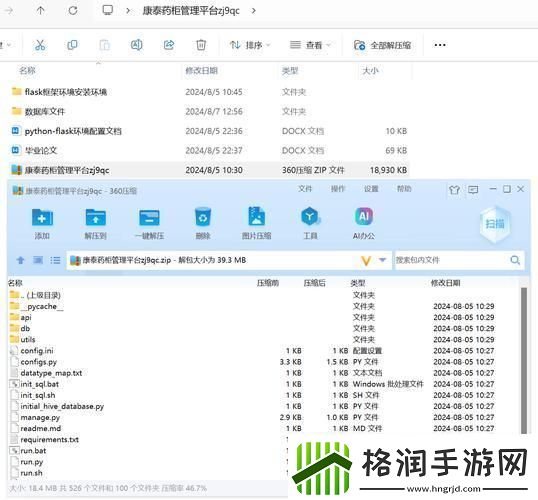Click the 图片压缩 image compress icon

click(x=257, y=223)
